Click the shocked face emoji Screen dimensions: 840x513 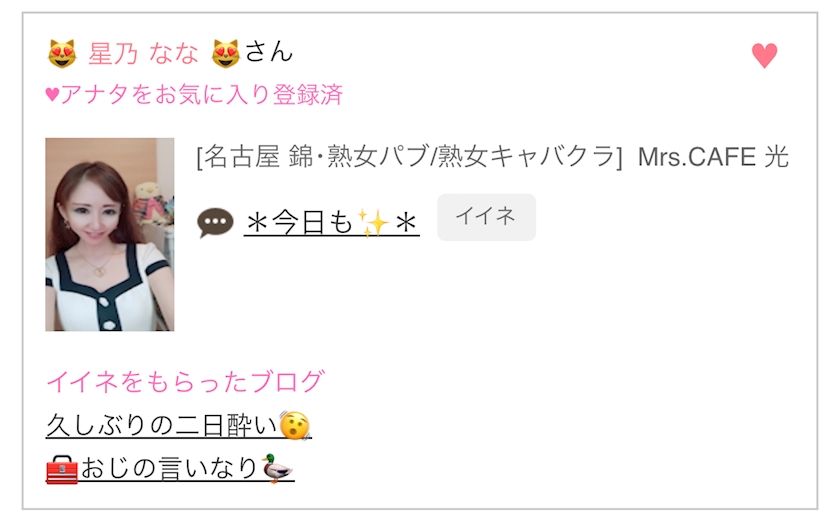[x=295, y=426]
